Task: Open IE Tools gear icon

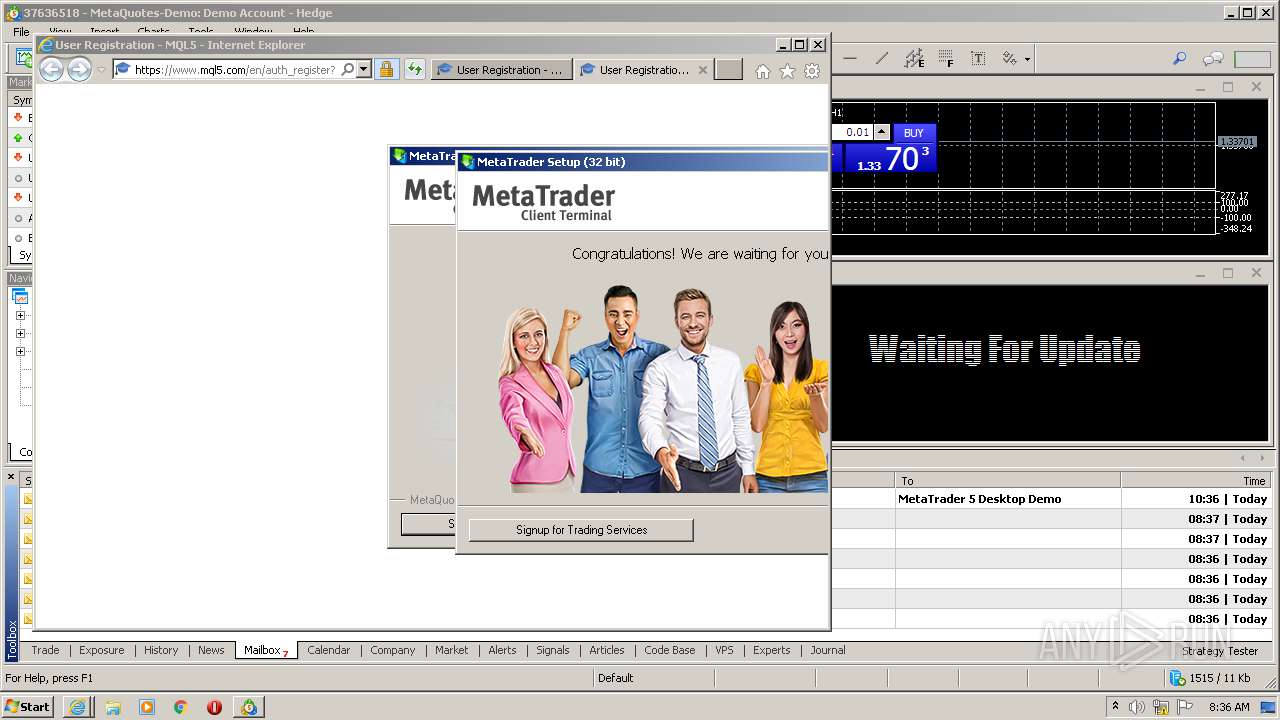Action: (x=812, y=71)
